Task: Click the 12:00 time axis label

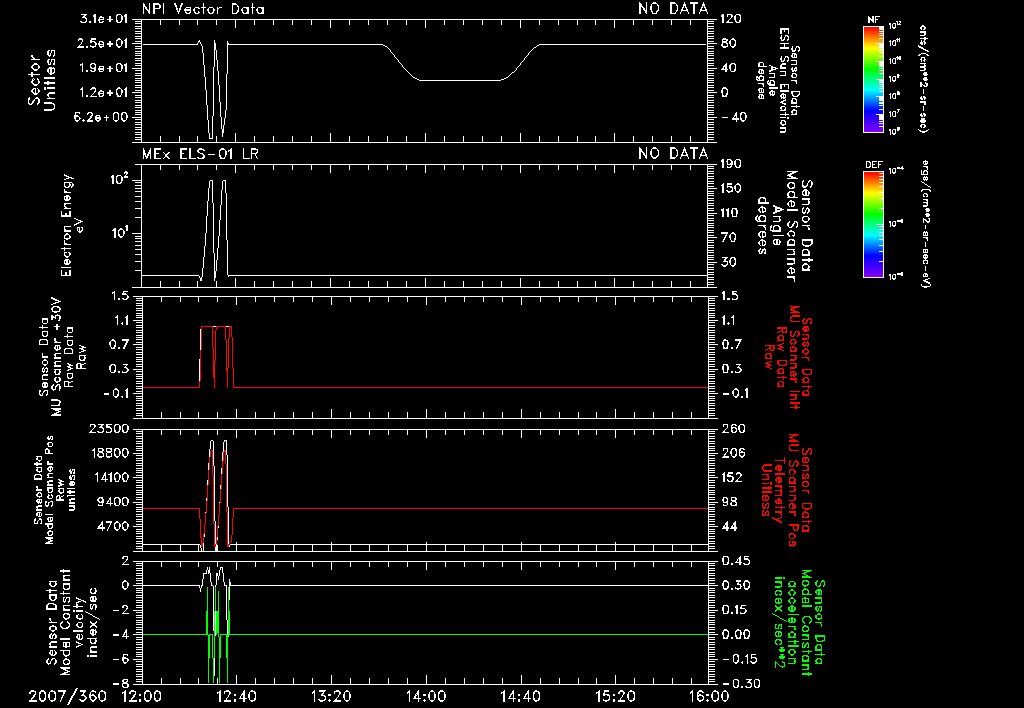Action: click(141, 696)
